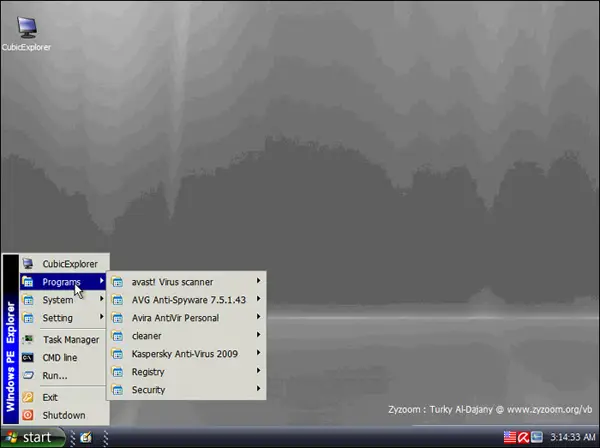The height and width of the screenshot is (448, 600).
Task: Click the Kaspersky Anti-Virus 2009 folder icon
Action: tap(117, 354)
